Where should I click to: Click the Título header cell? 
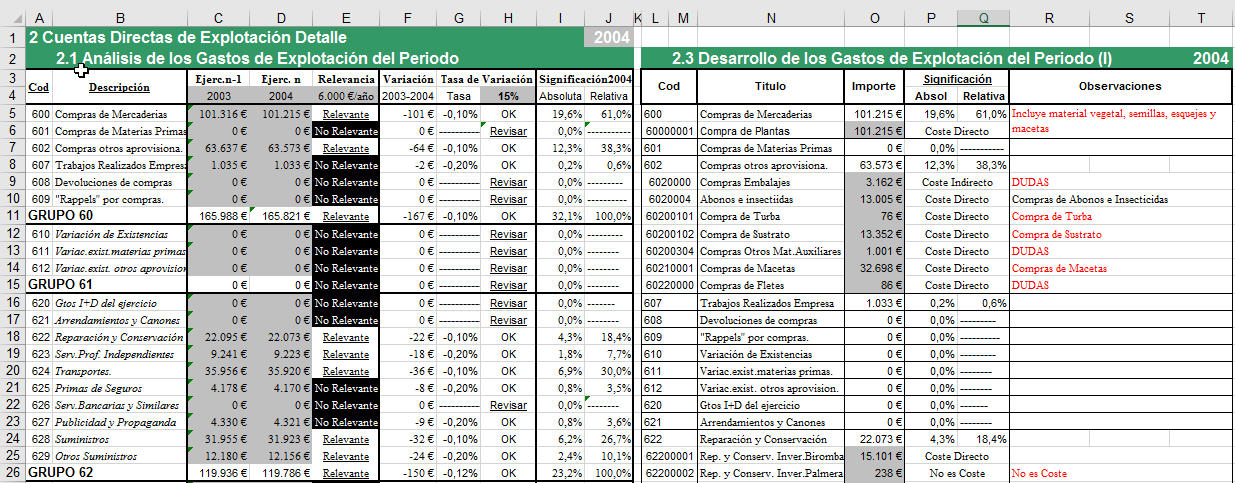[768, 87]
